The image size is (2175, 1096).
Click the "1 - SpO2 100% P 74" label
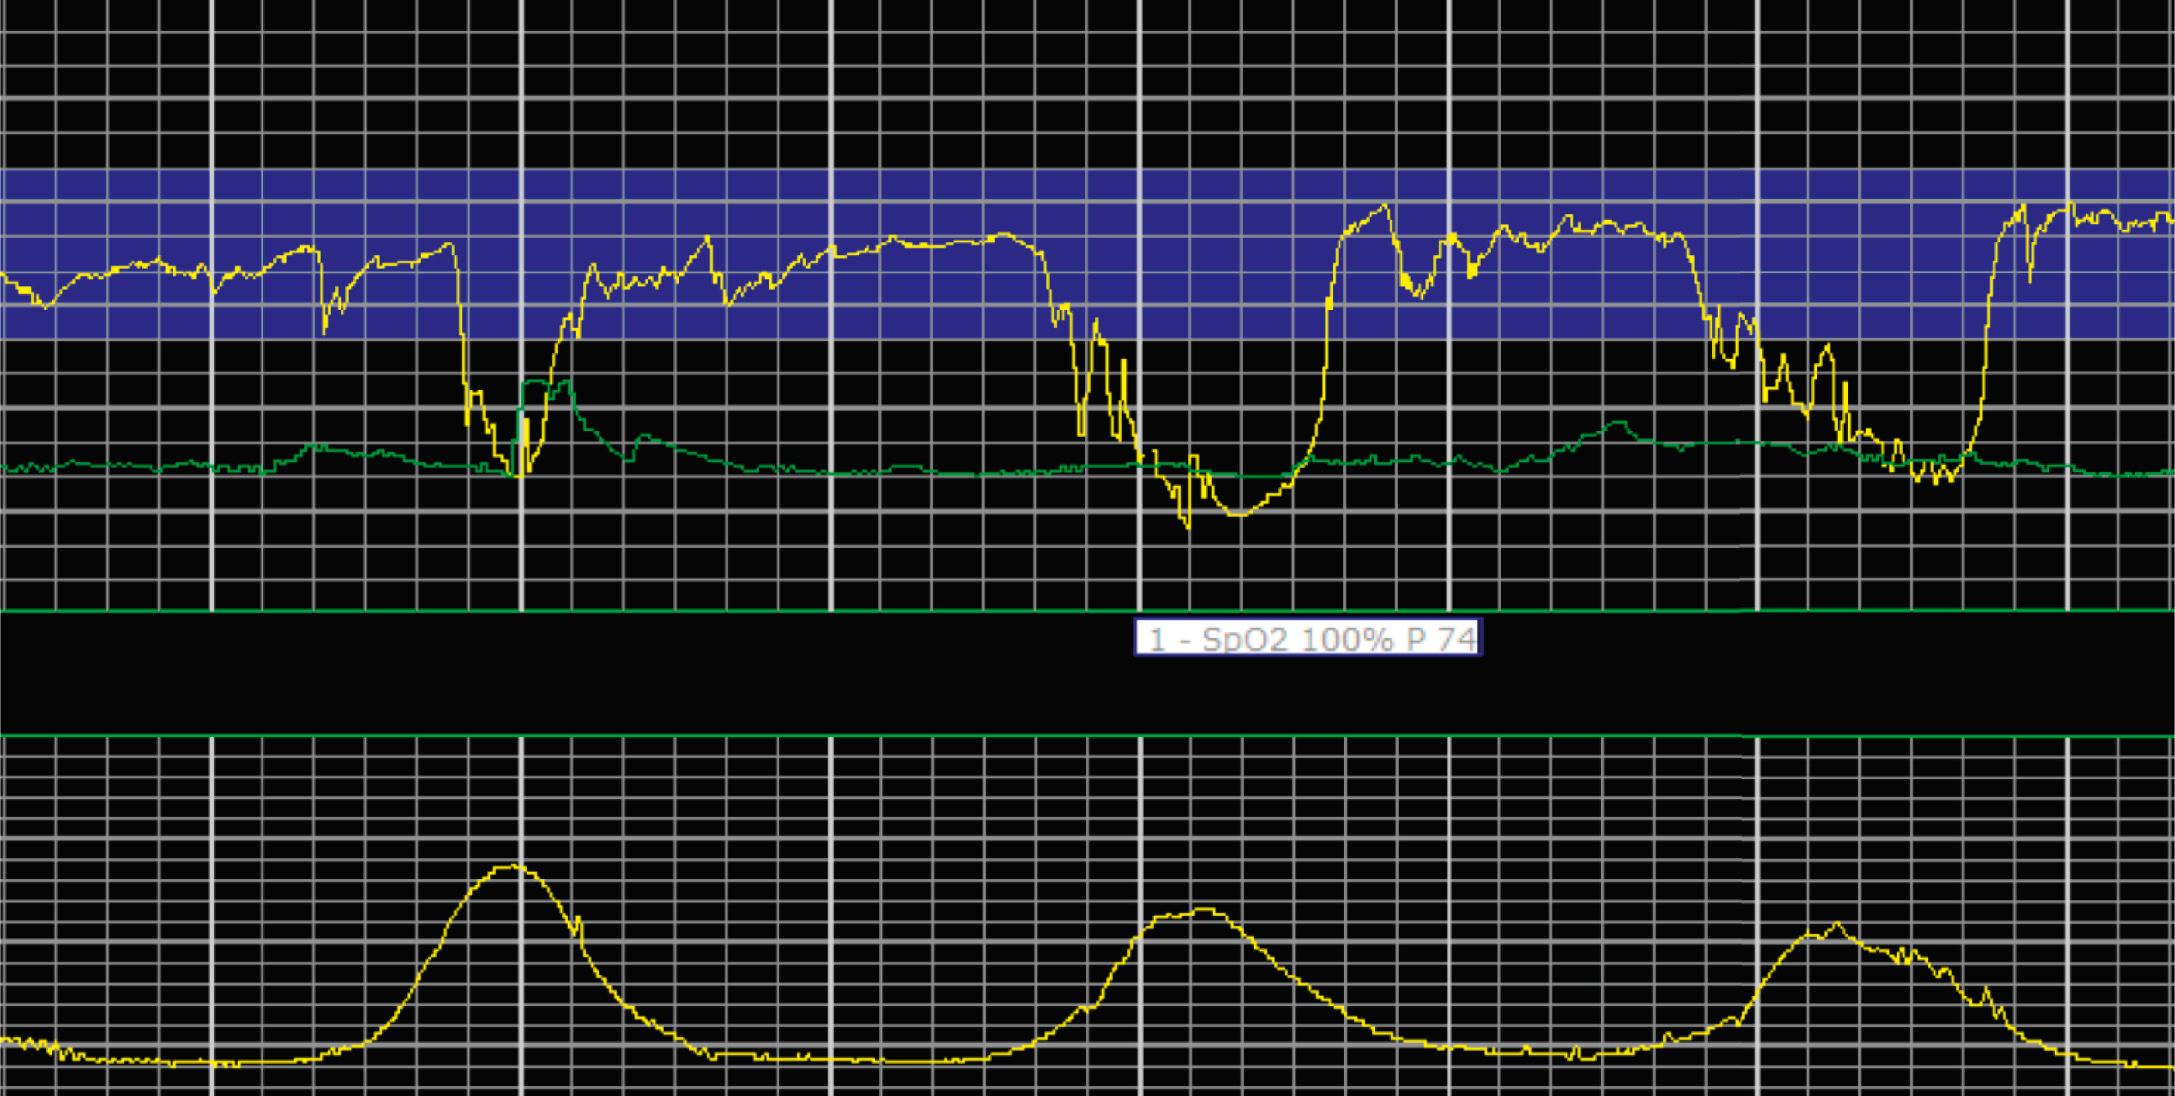[1308, 638]
